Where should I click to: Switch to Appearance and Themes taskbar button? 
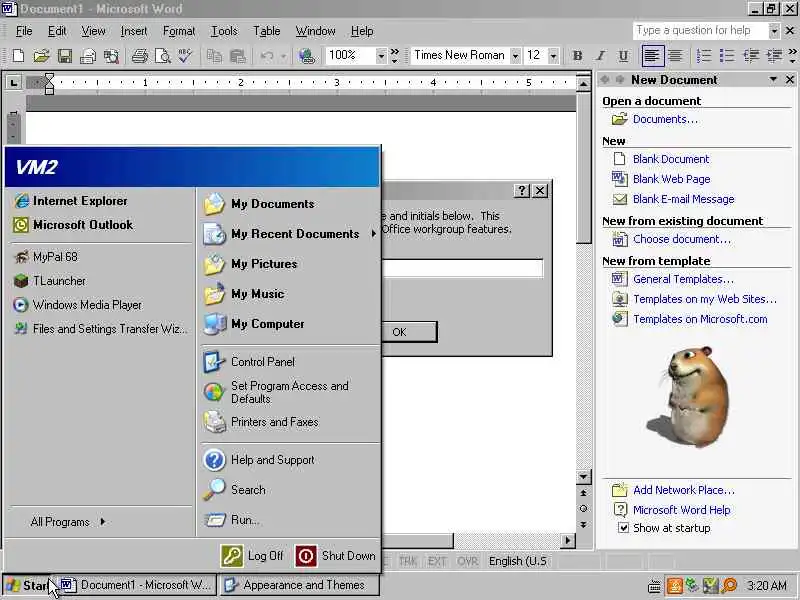299,585
